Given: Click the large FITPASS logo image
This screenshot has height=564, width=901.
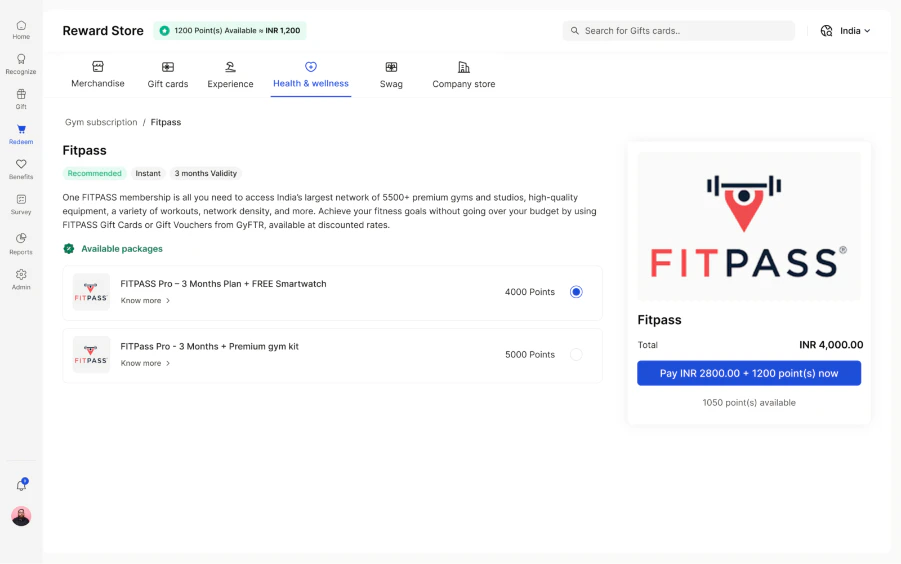Looking at the screenshot, I should coord(749,226).
